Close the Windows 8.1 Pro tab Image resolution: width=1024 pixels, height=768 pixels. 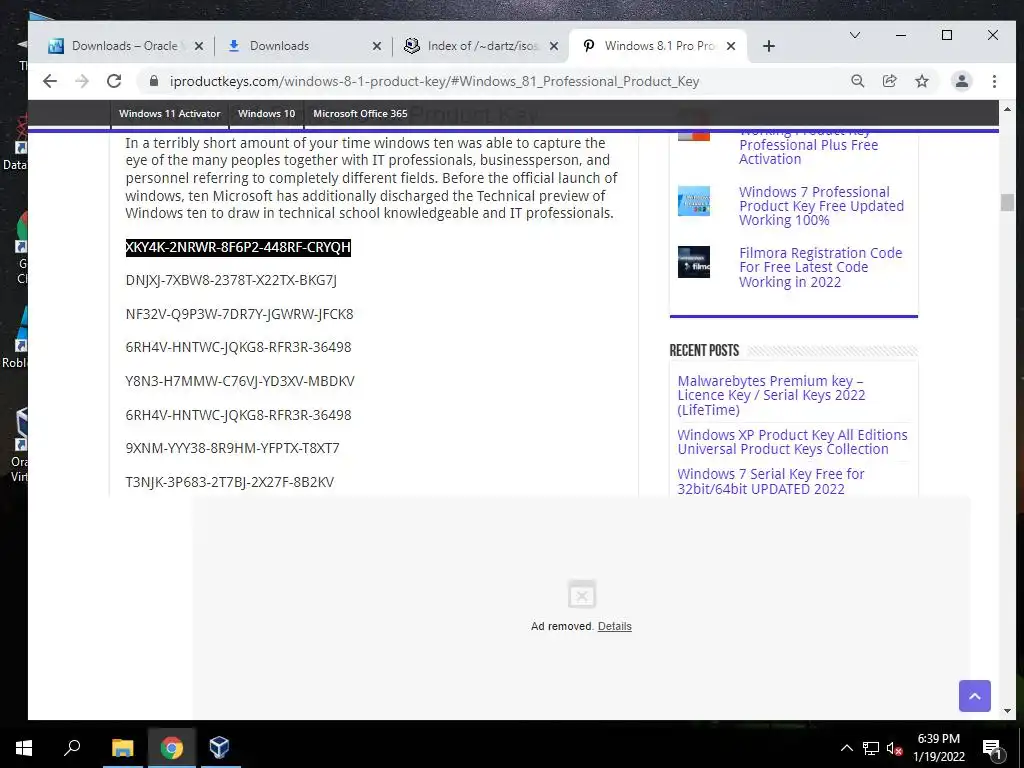pos(731,46)
